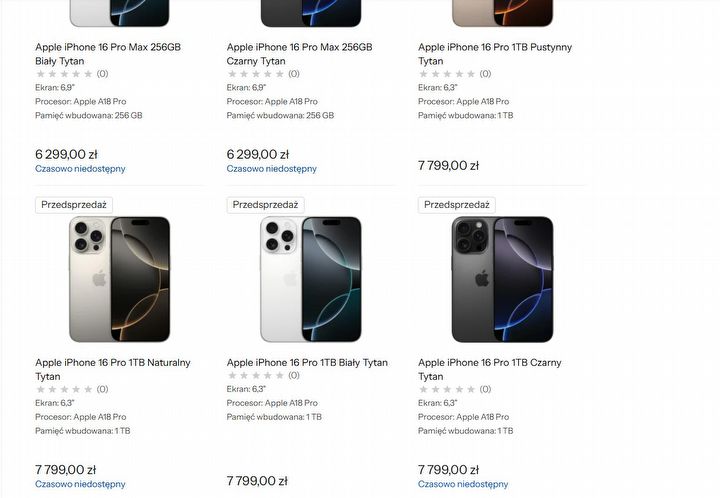The height and width of the screenshot is (498, 720).
Task: Open the iPhone 16 Pro 1TB Biały Tytan title
Action: point(307,363)
